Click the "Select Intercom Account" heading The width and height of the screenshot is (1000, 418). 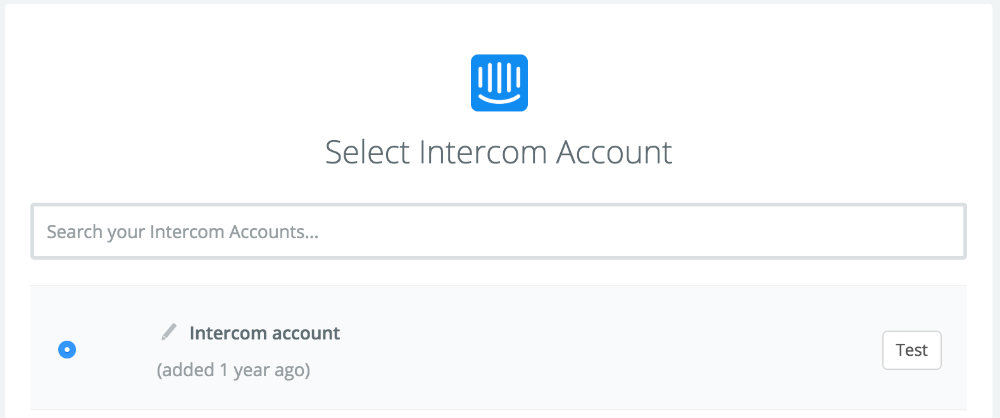click(x=499, y=153)
